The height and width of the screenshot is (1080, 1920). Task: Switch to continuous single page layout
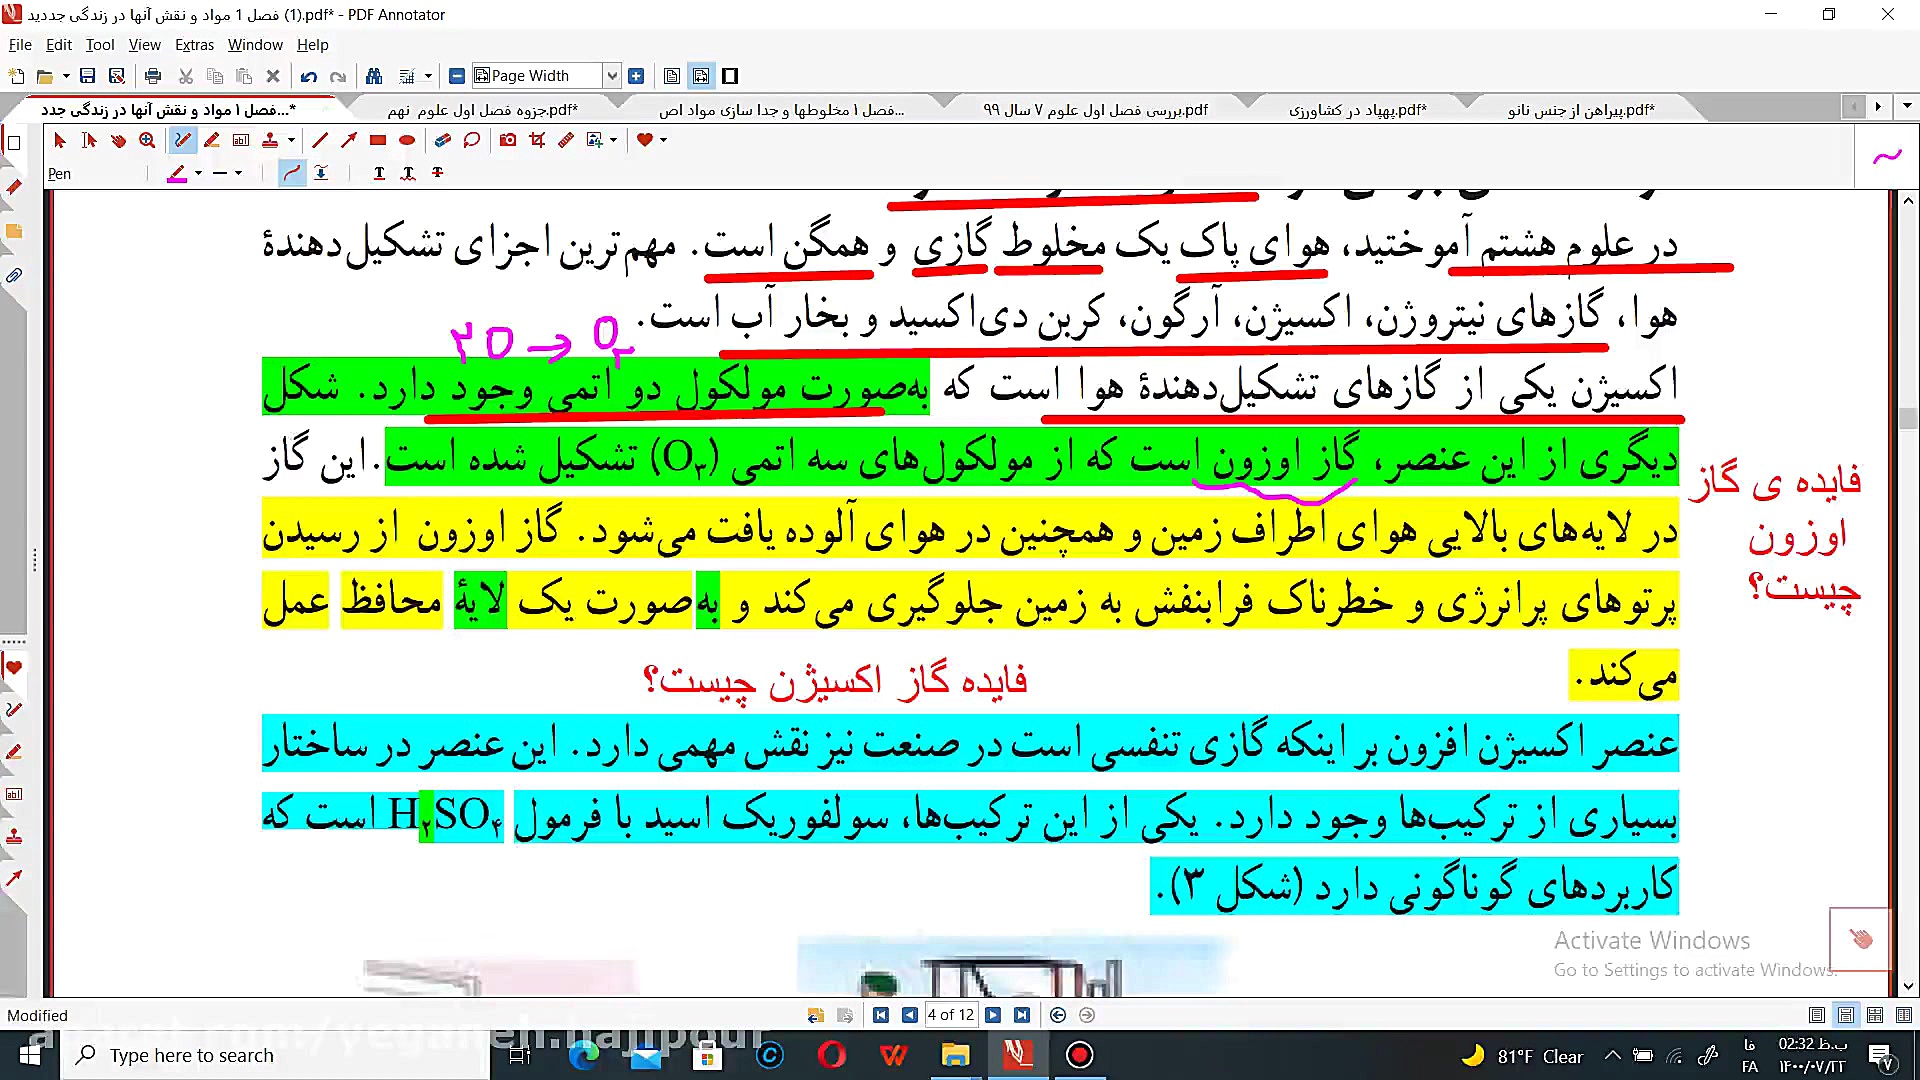pos(1846,1015)
